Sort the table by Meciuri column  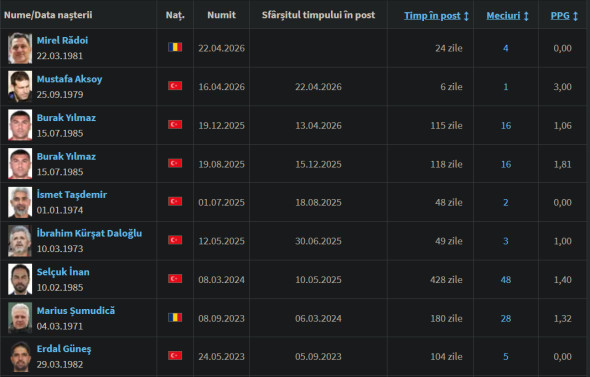pyautogui.click(x=503, y=16)
